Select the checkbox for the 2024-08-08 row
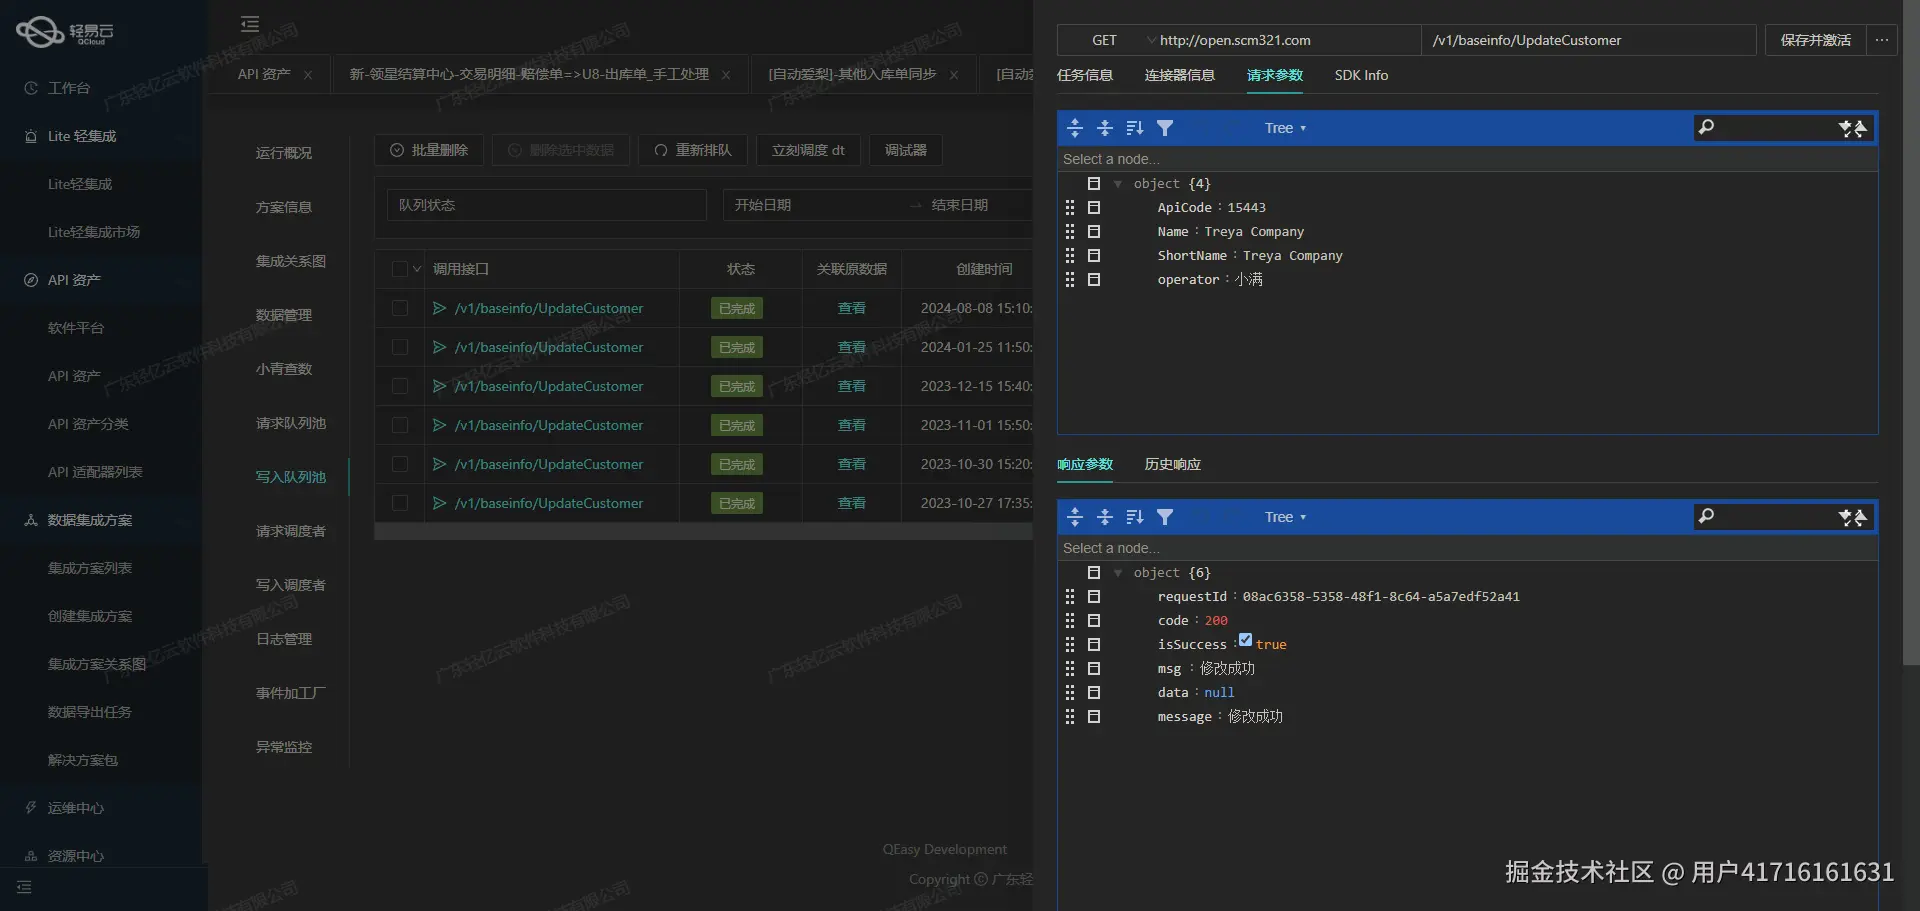Viewport: 1920px width, 911px height. [400, 308]
